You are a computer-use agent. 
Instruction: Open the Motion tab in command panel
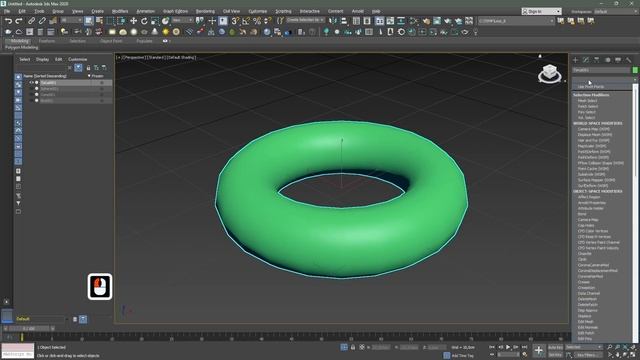607,60
